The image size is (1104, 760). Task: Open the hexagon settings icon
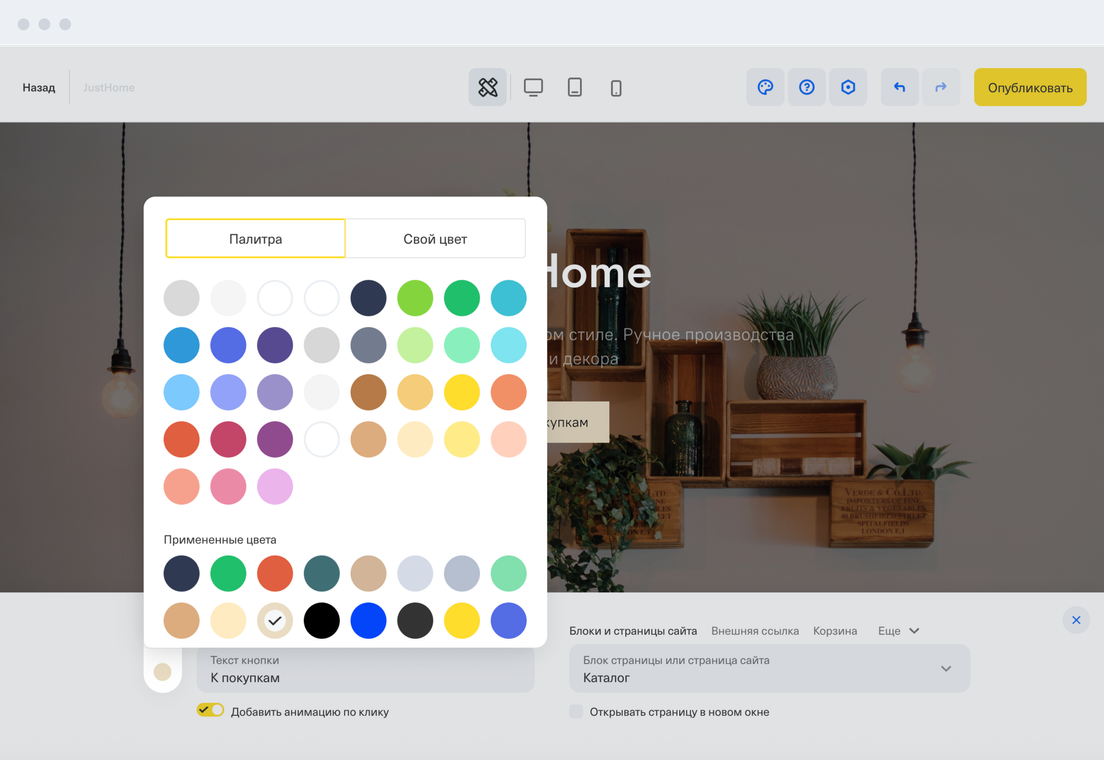point(848,87)
